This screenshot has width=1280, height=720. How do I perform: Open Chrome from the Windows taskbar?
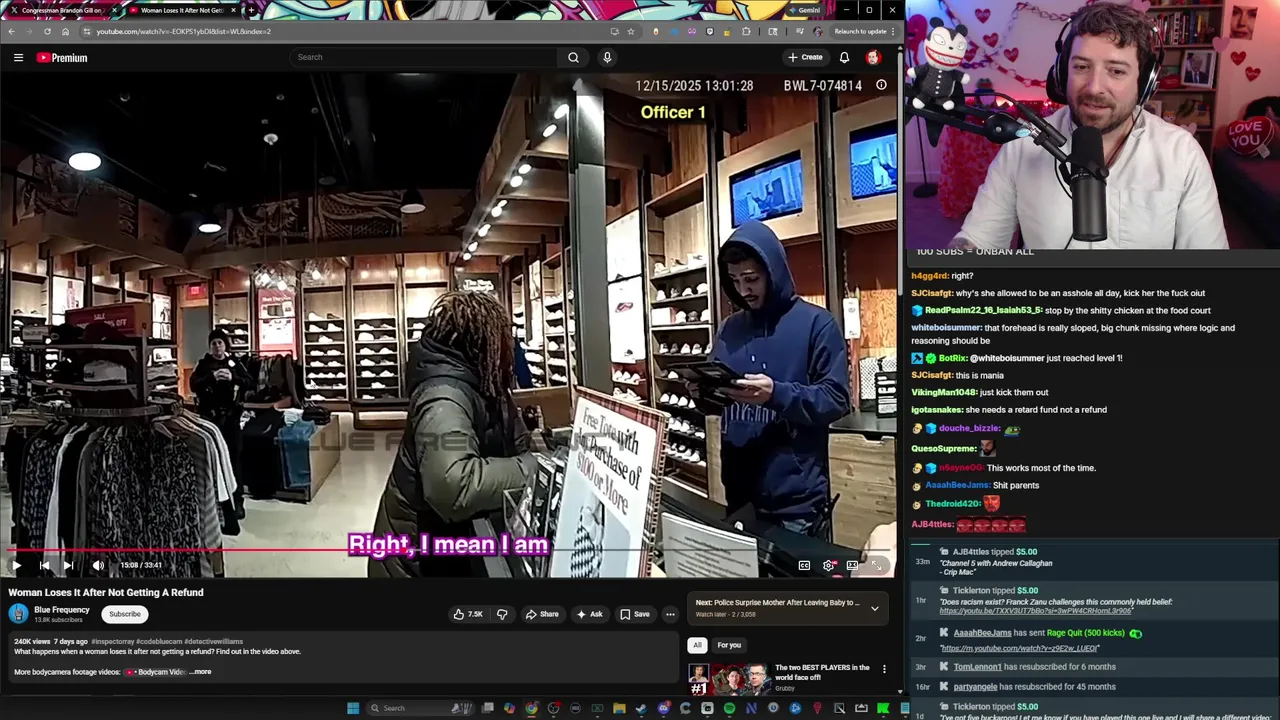point(531,708)
